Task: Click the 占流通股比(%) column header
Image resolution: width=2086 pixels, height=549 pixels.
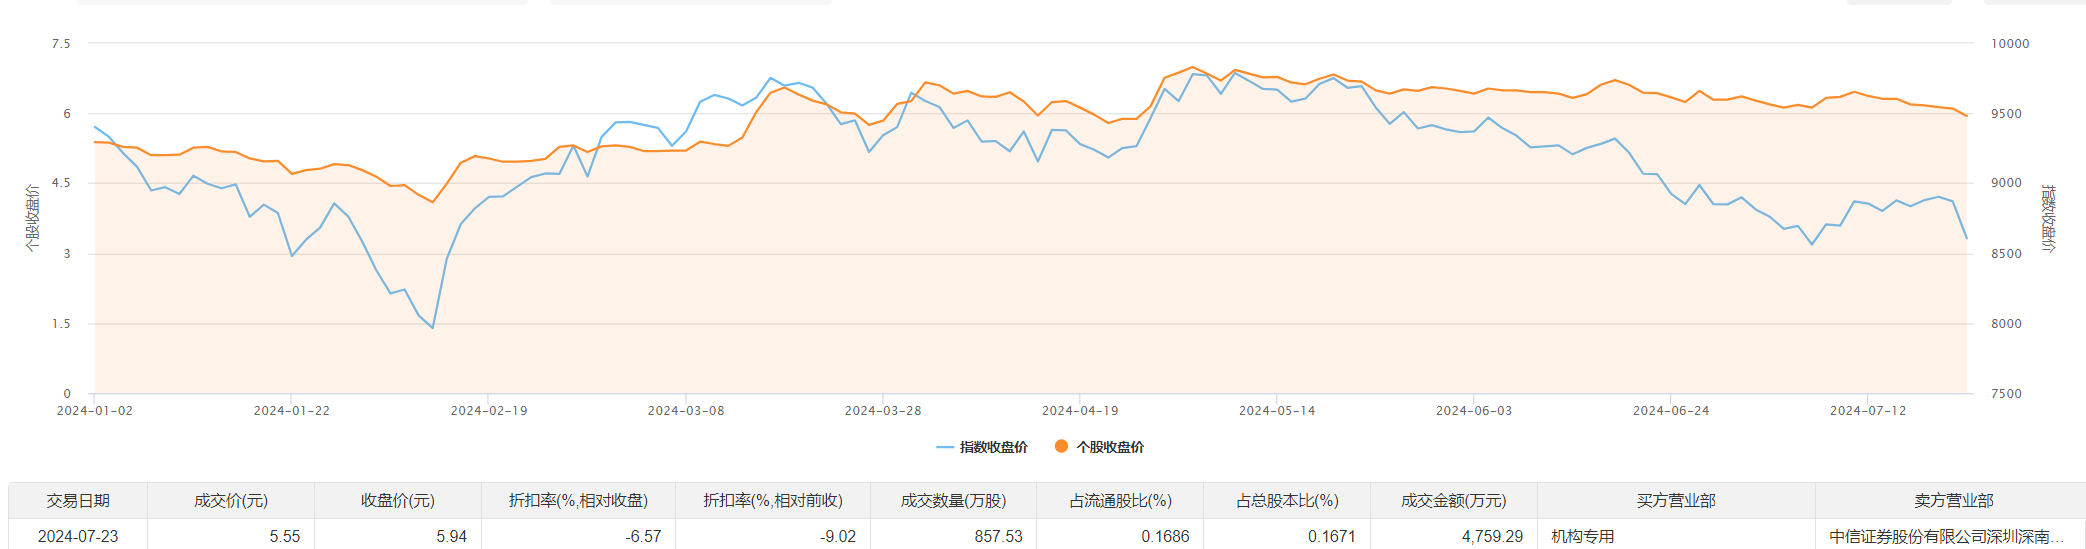Action: [x=1120, y=501]
